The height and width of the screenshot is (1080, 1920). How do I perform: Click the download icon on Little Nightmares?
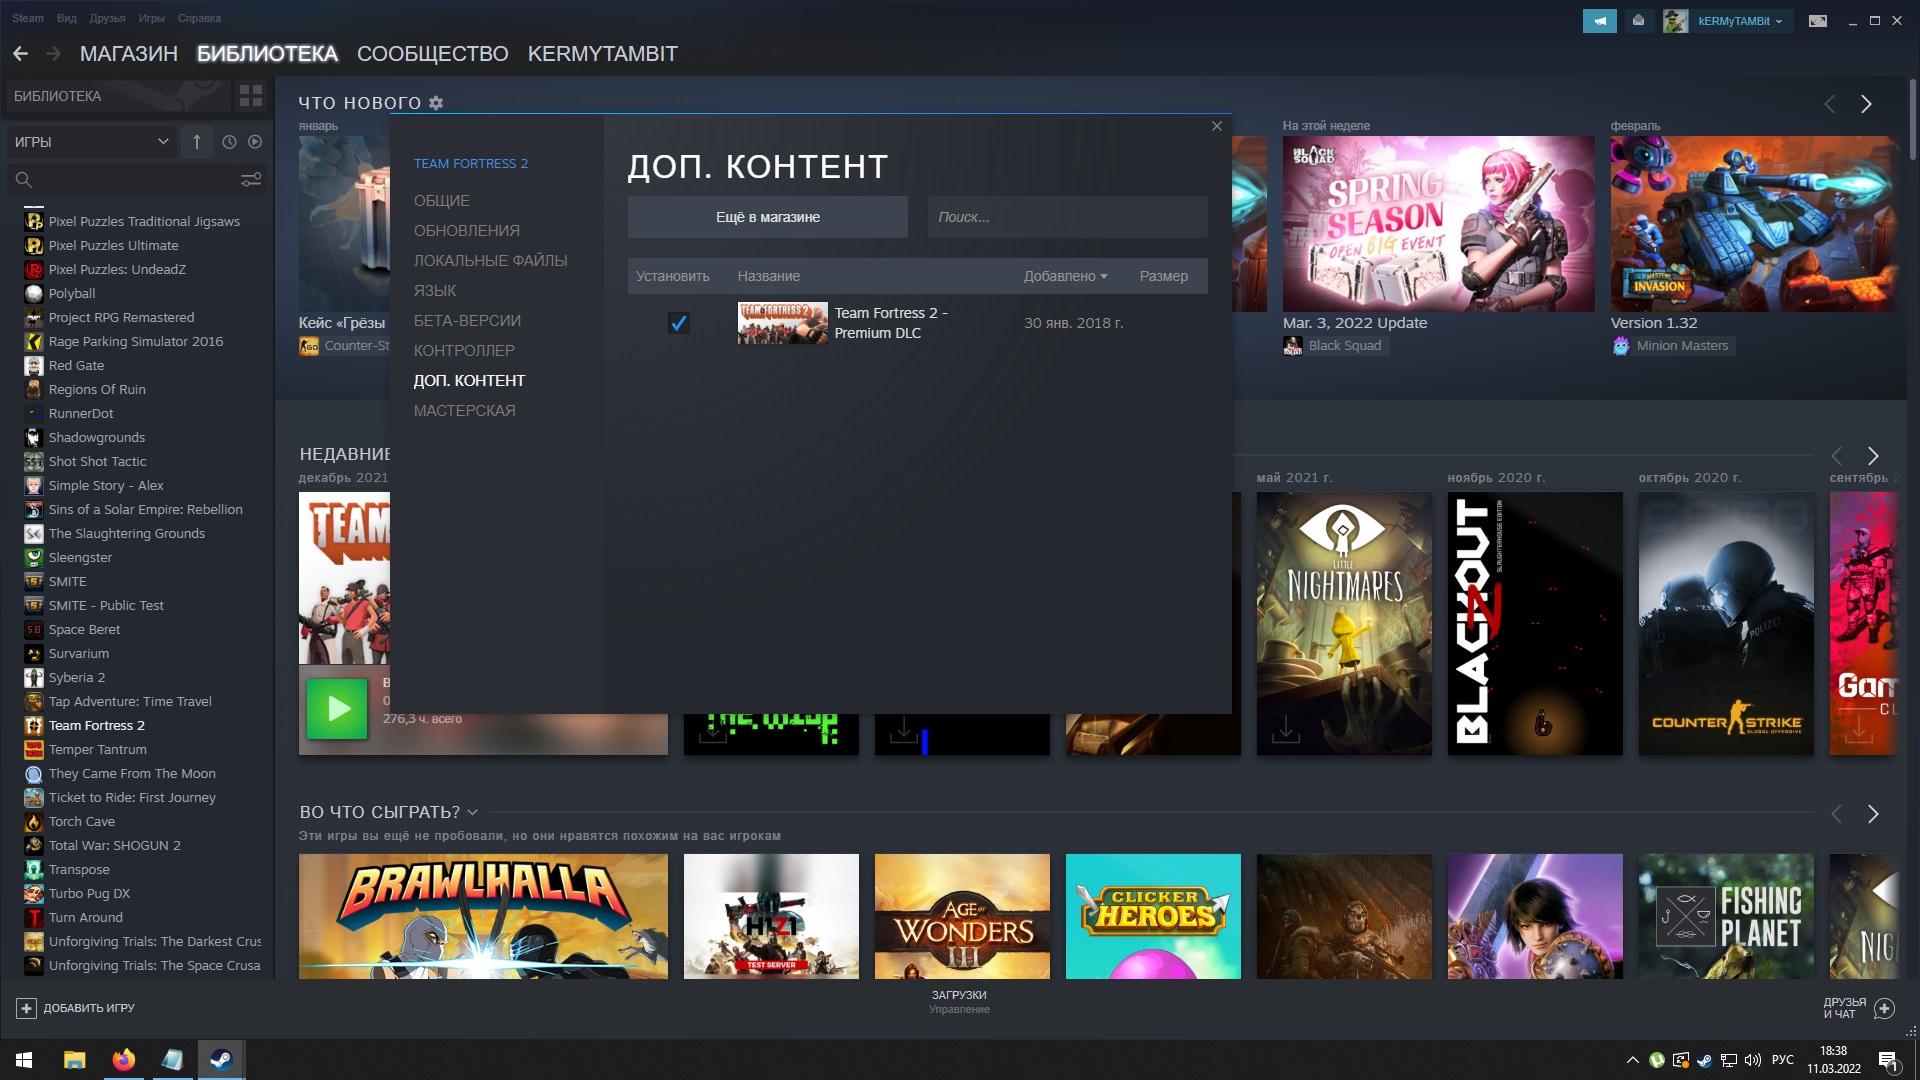pyautogui.click(x=1286, y=729)
